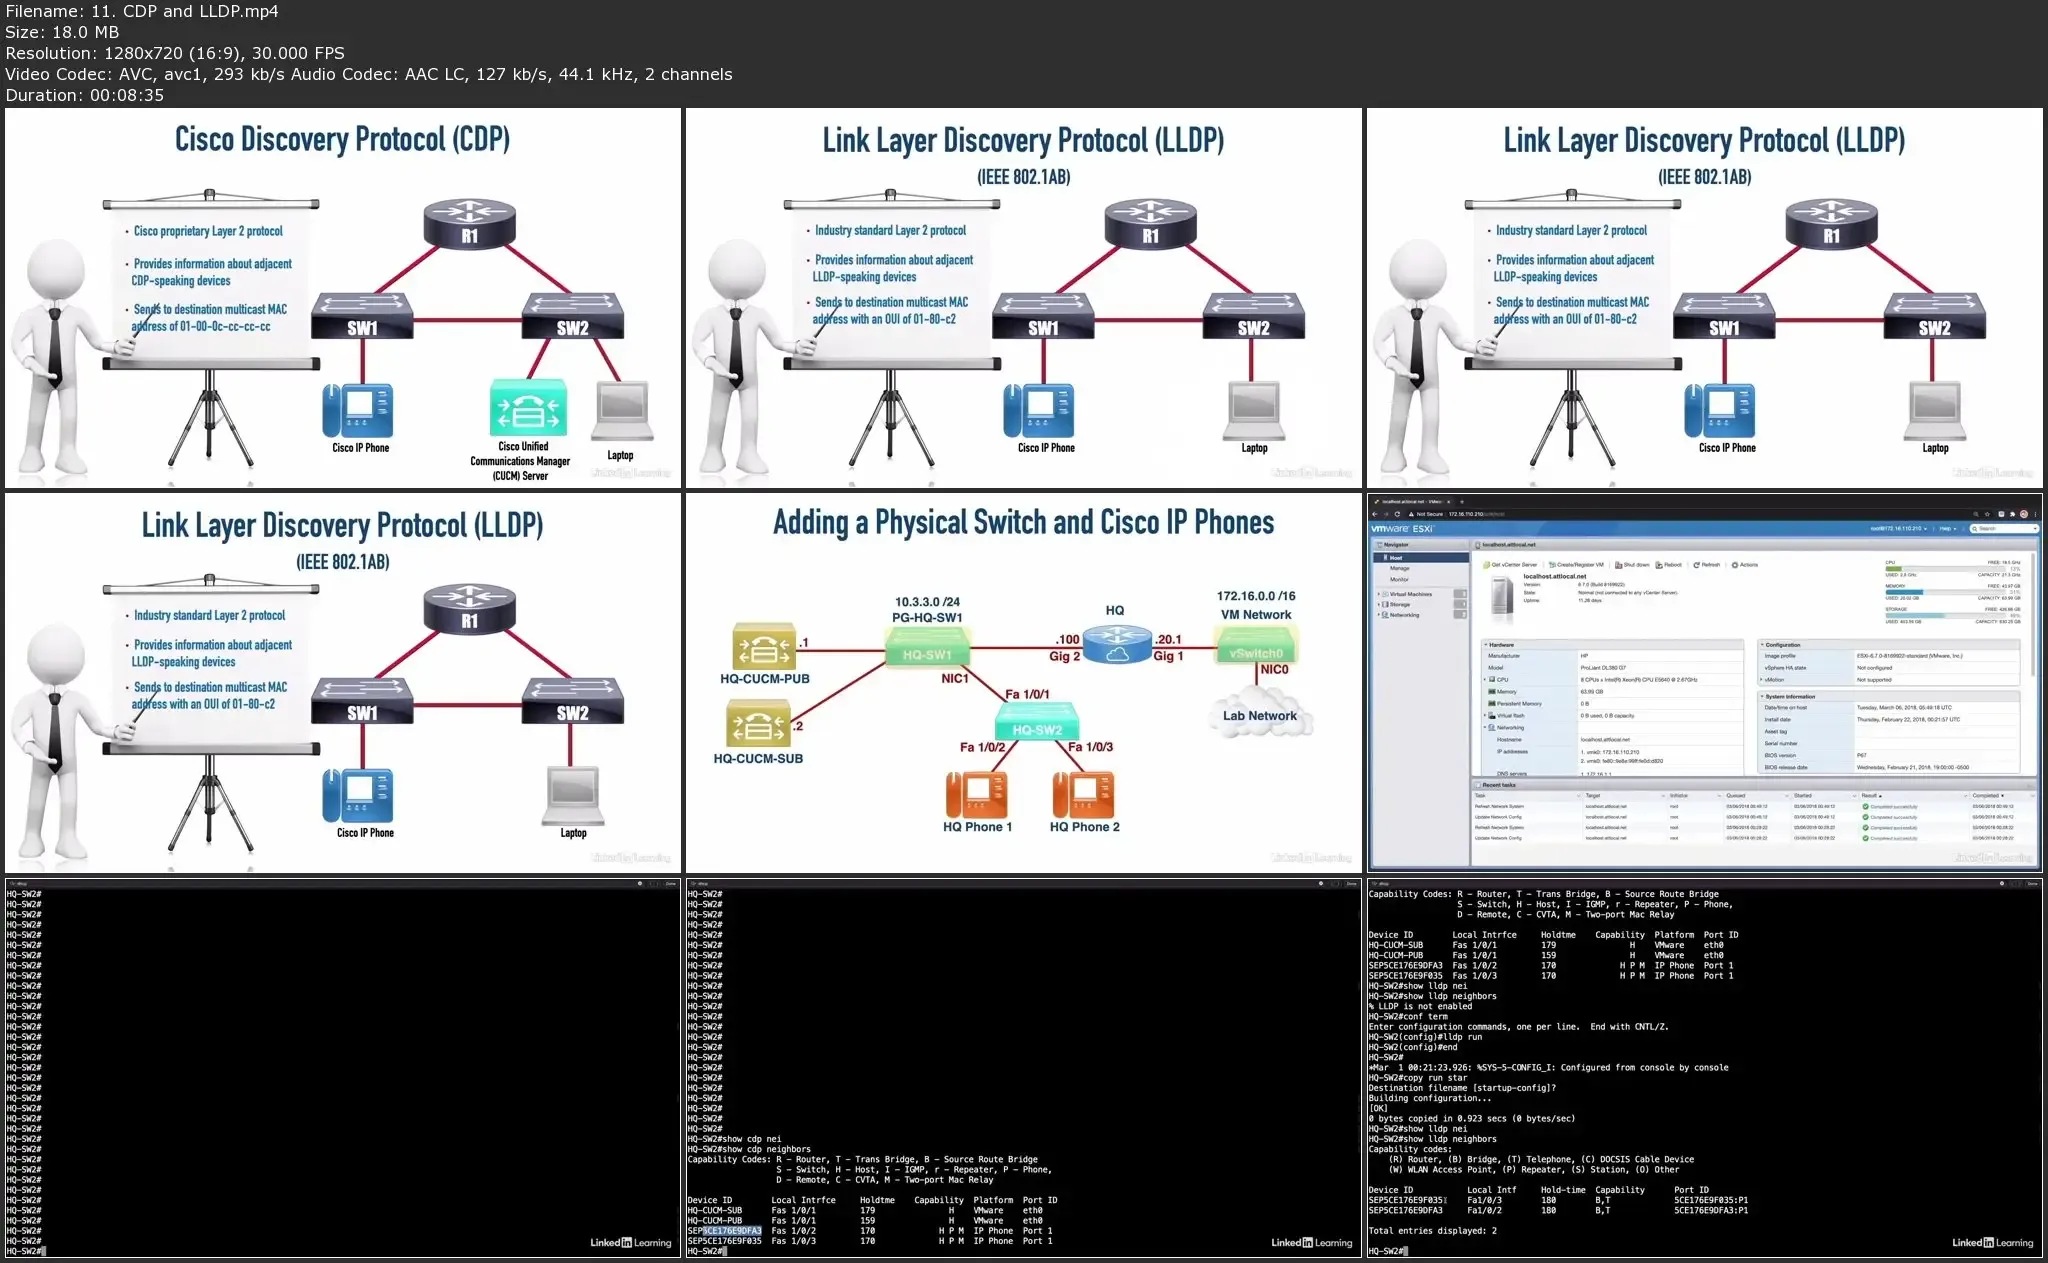This screenshot has width=2048, height=1263.
Task: Expand the CPU row in the Hardware panel
Action: tap(1485, 679)
